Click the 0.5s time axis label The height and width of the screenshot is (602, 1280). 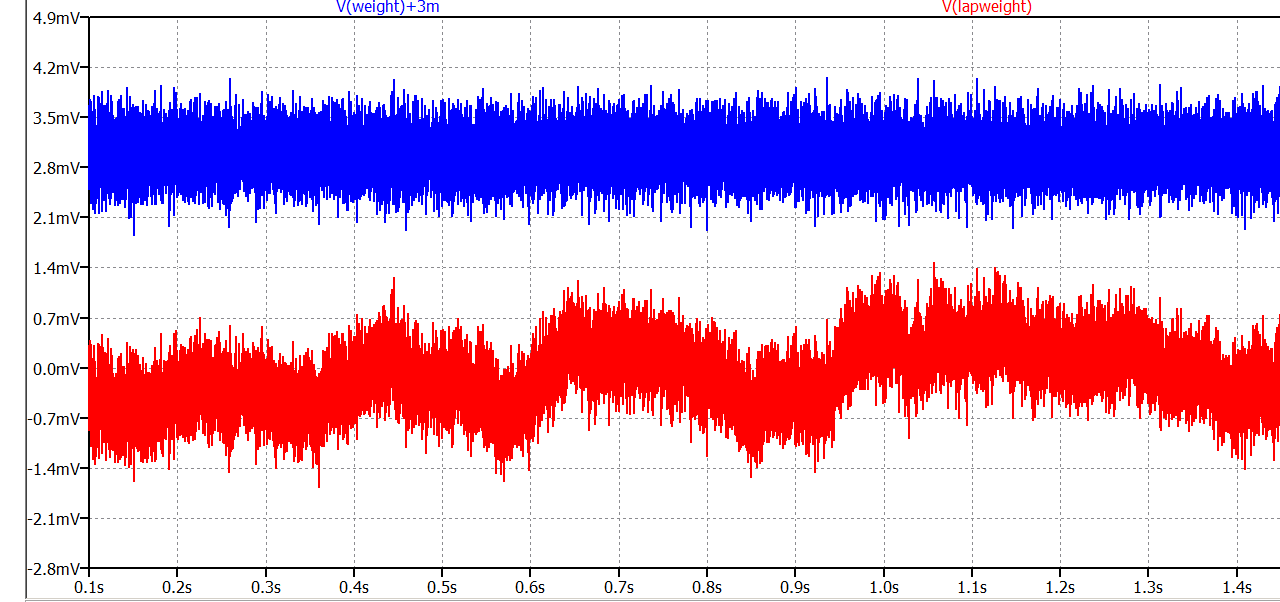(x=442, y=586)
